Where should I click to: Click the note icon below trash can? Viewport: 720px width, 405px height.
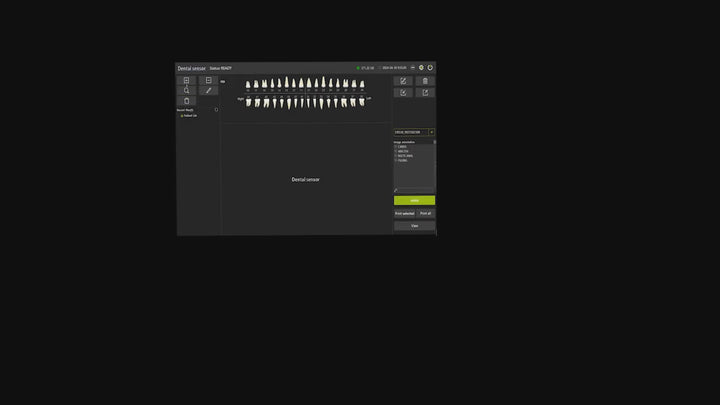point(425,92)
